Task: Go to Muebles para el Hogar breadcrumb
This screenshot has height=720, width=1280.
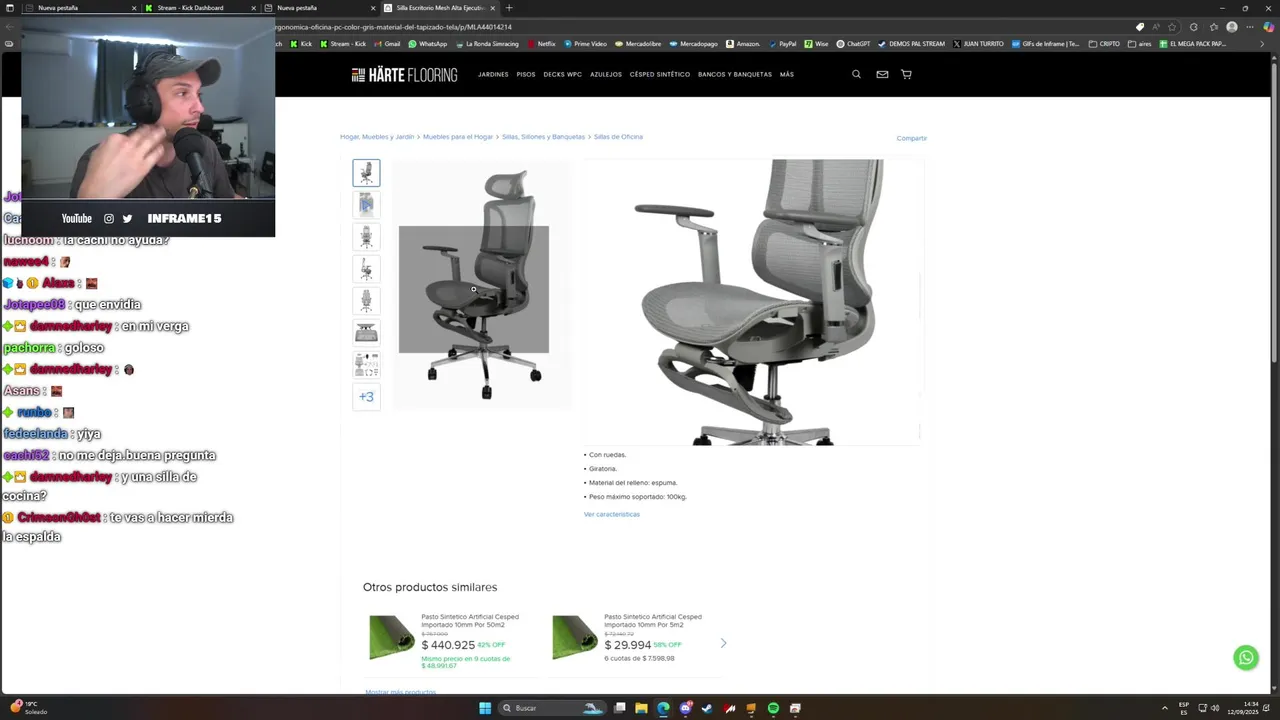Action: 458,137
